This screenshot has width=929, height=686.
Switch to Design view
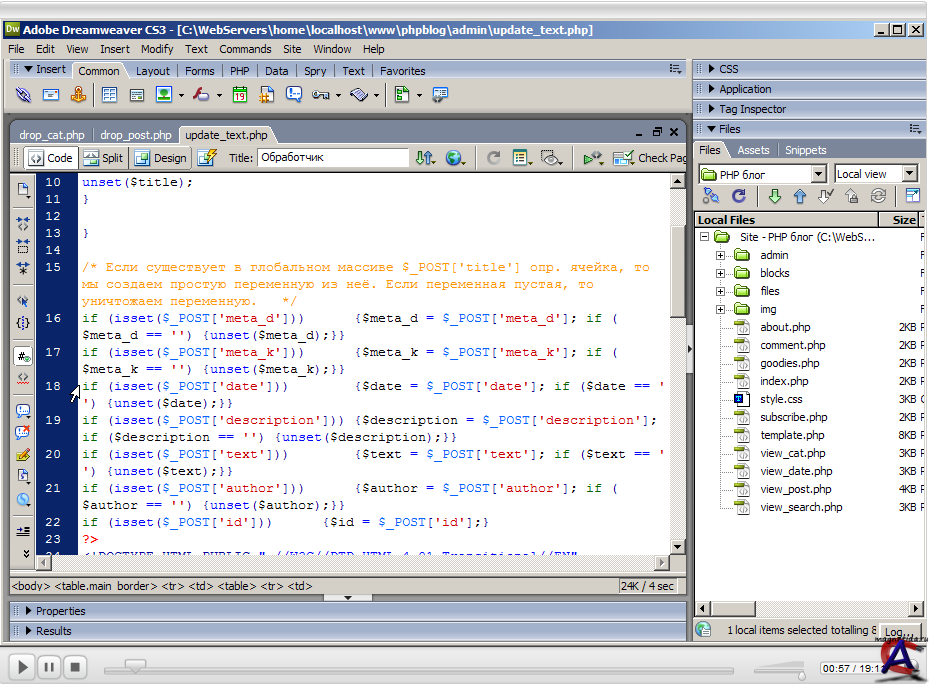(x=160, y=158)
